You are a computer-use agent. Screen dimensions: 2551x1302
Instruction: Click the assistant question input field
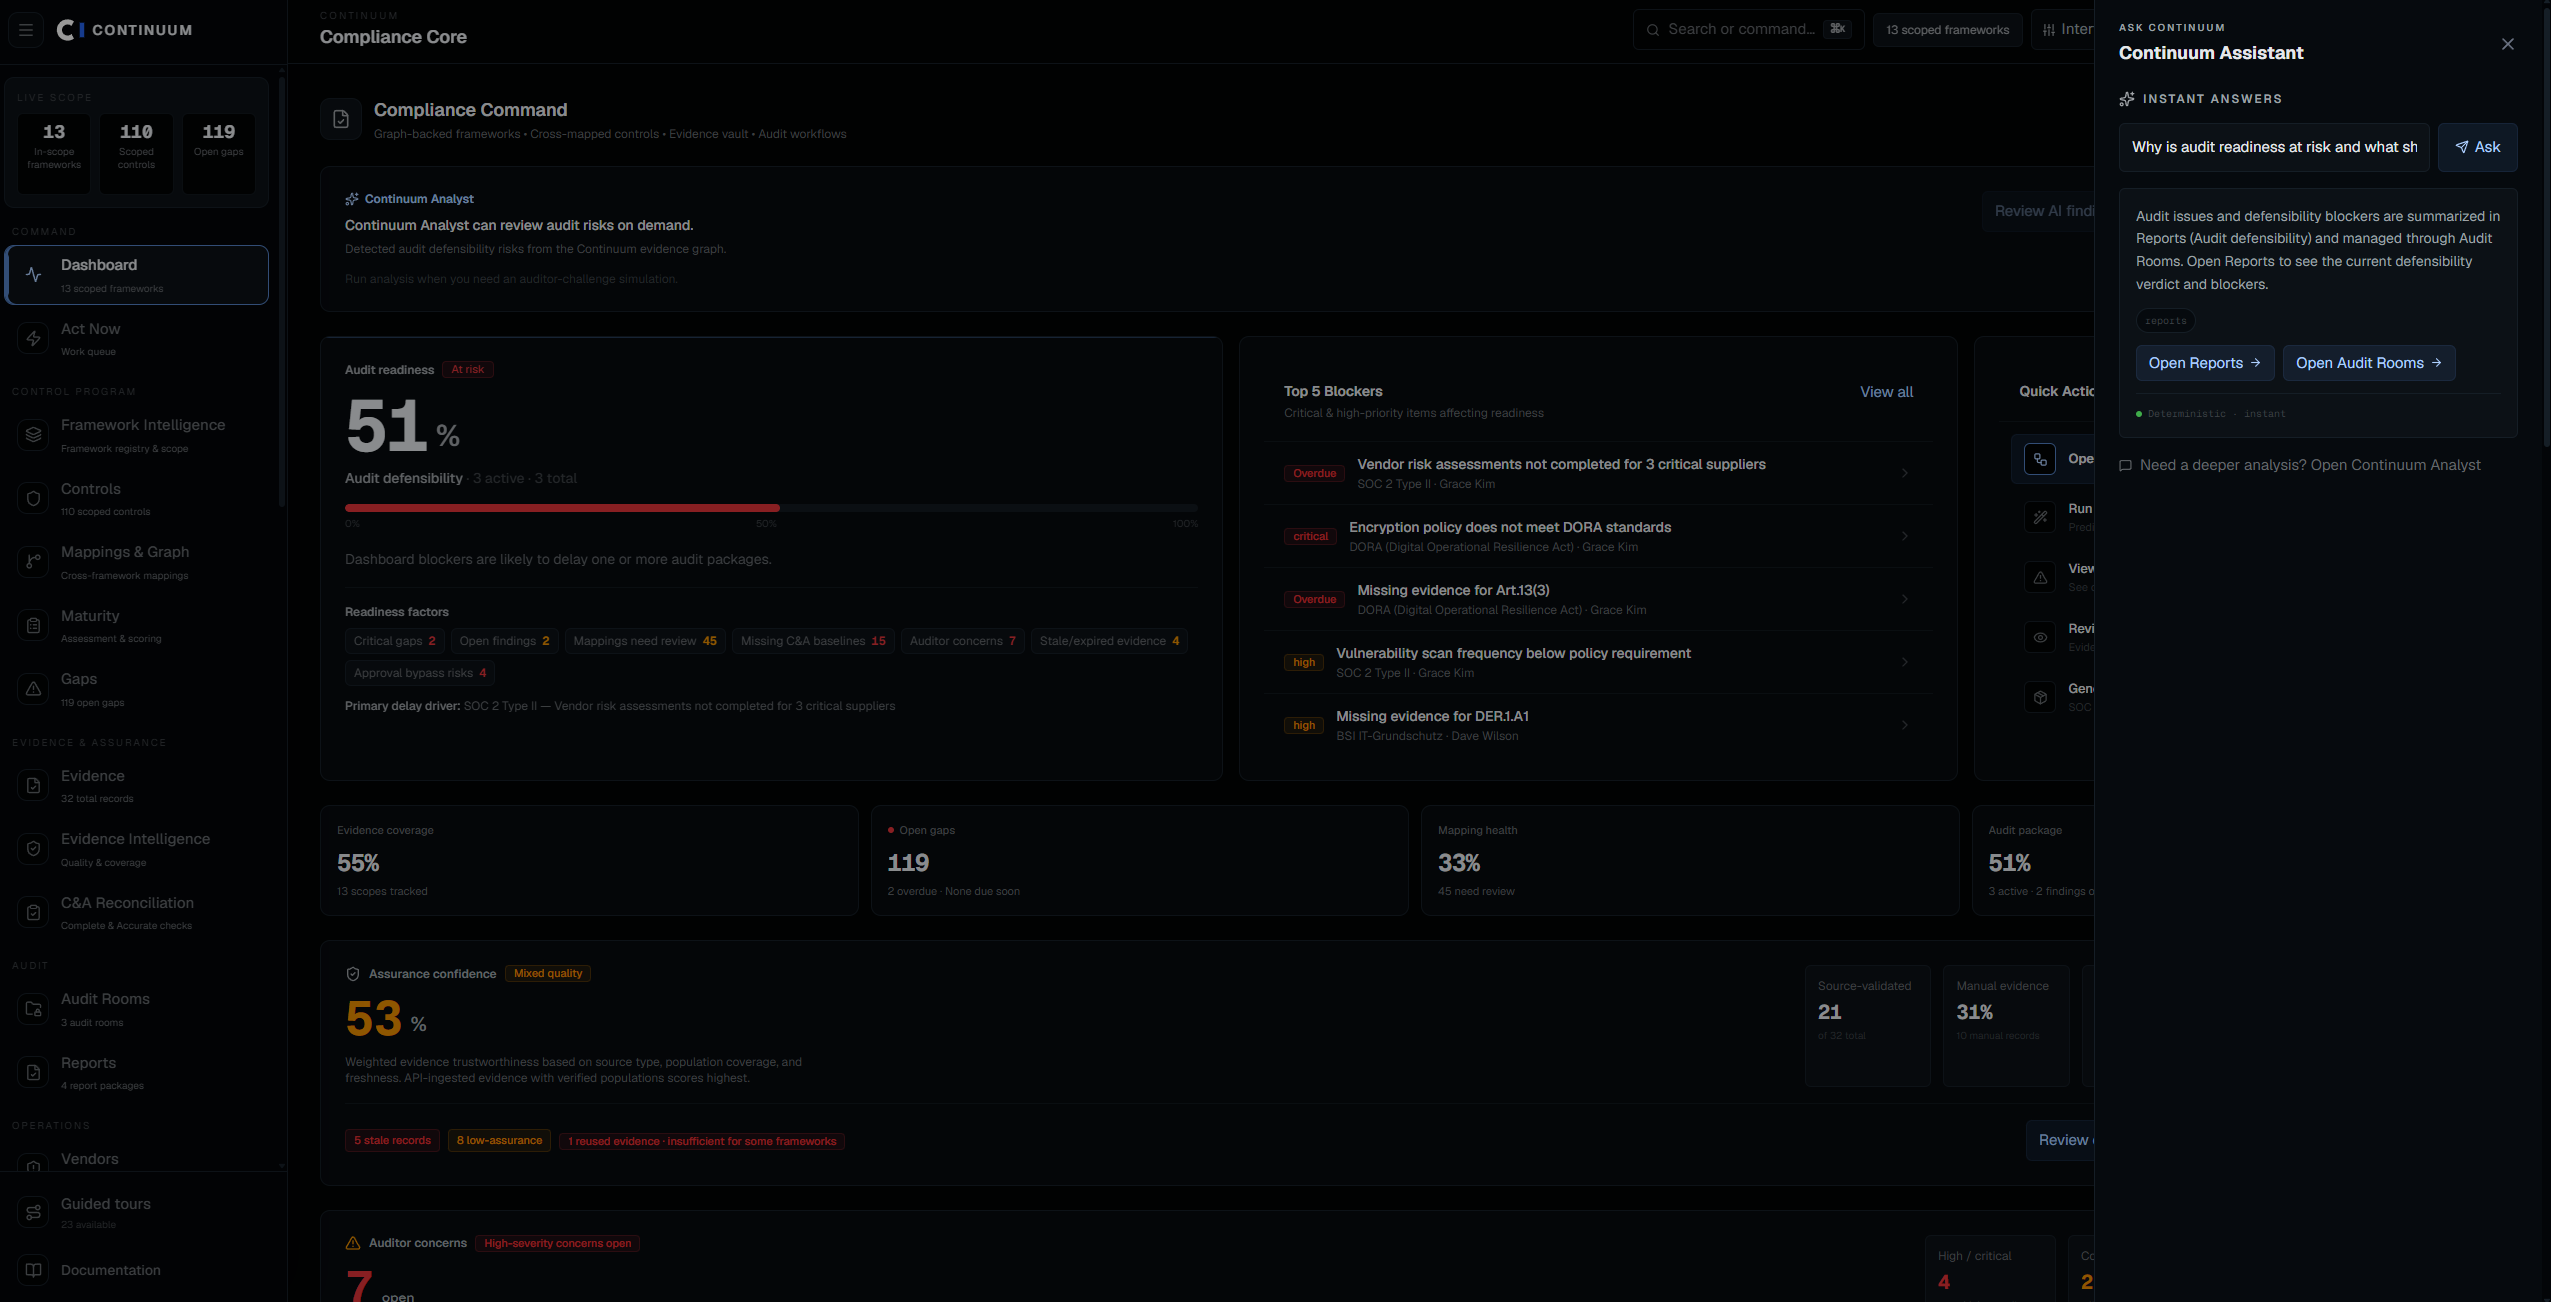coord(2274,147)
